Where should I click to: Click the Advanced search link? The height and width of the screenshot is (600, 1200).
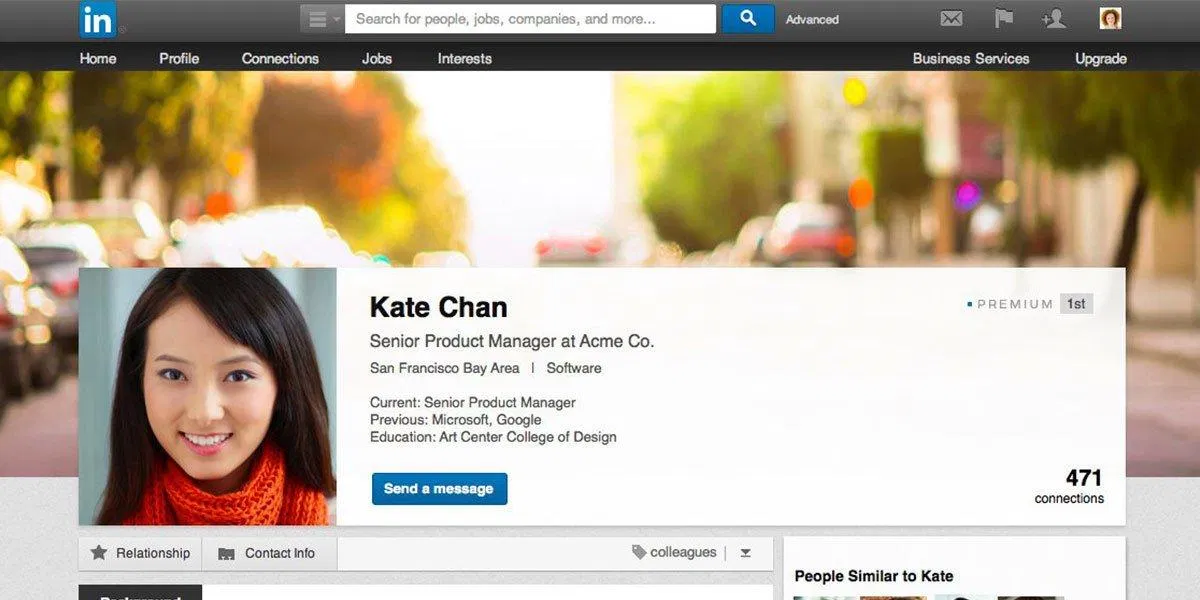click(812, 20)
